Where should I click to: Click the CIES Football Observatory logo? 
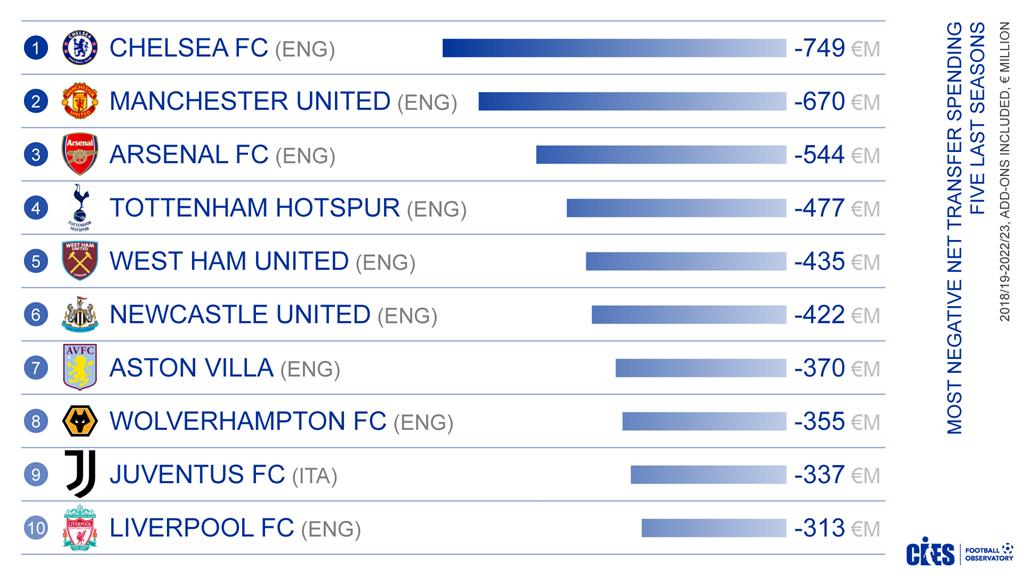[x=960, y=553]
